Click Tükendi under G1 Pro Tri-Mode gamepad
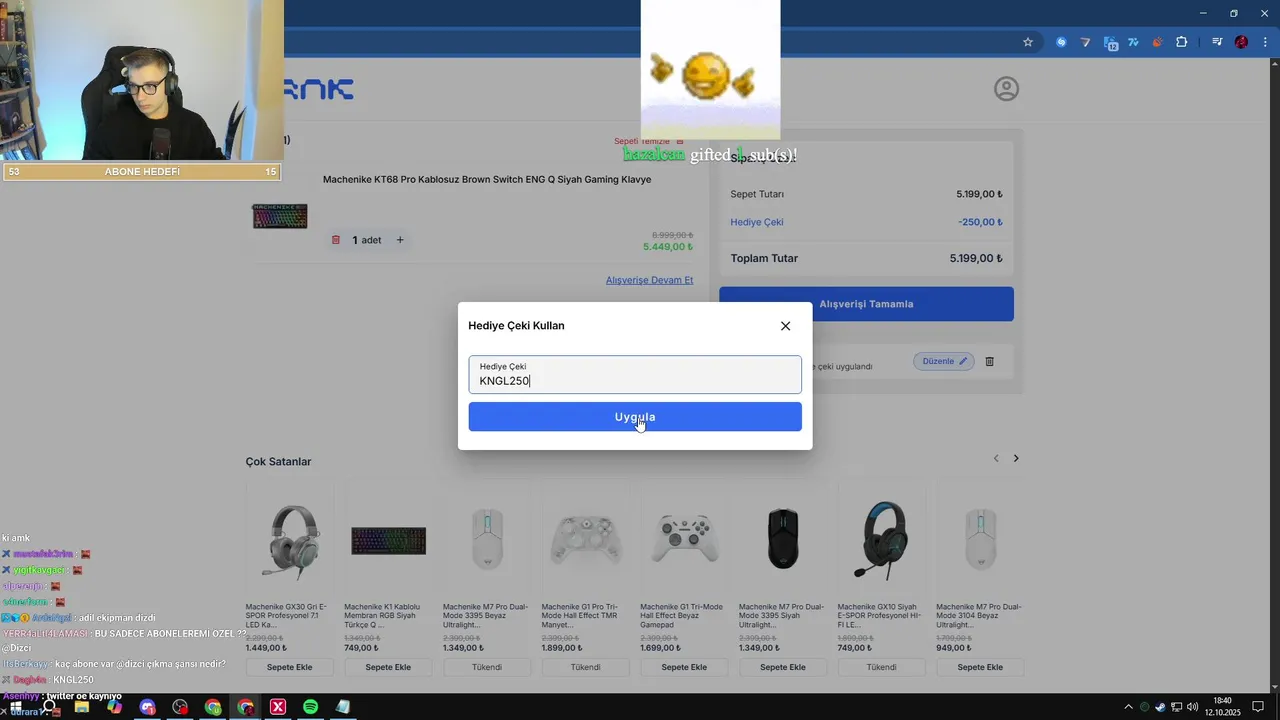1280x720 pixels. click(585, 667)
